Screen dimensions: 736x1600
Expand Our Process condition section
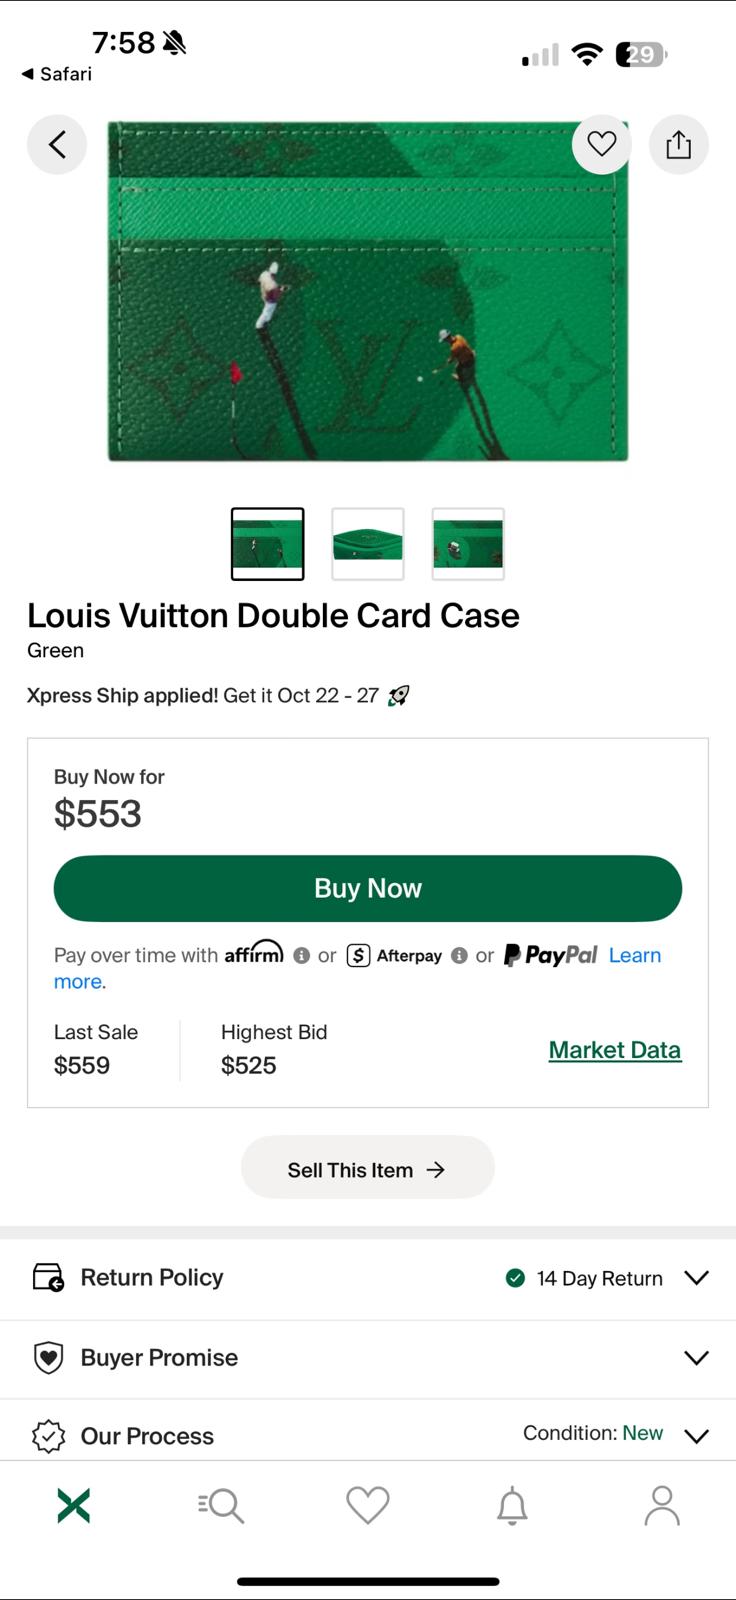(696, 1436)
